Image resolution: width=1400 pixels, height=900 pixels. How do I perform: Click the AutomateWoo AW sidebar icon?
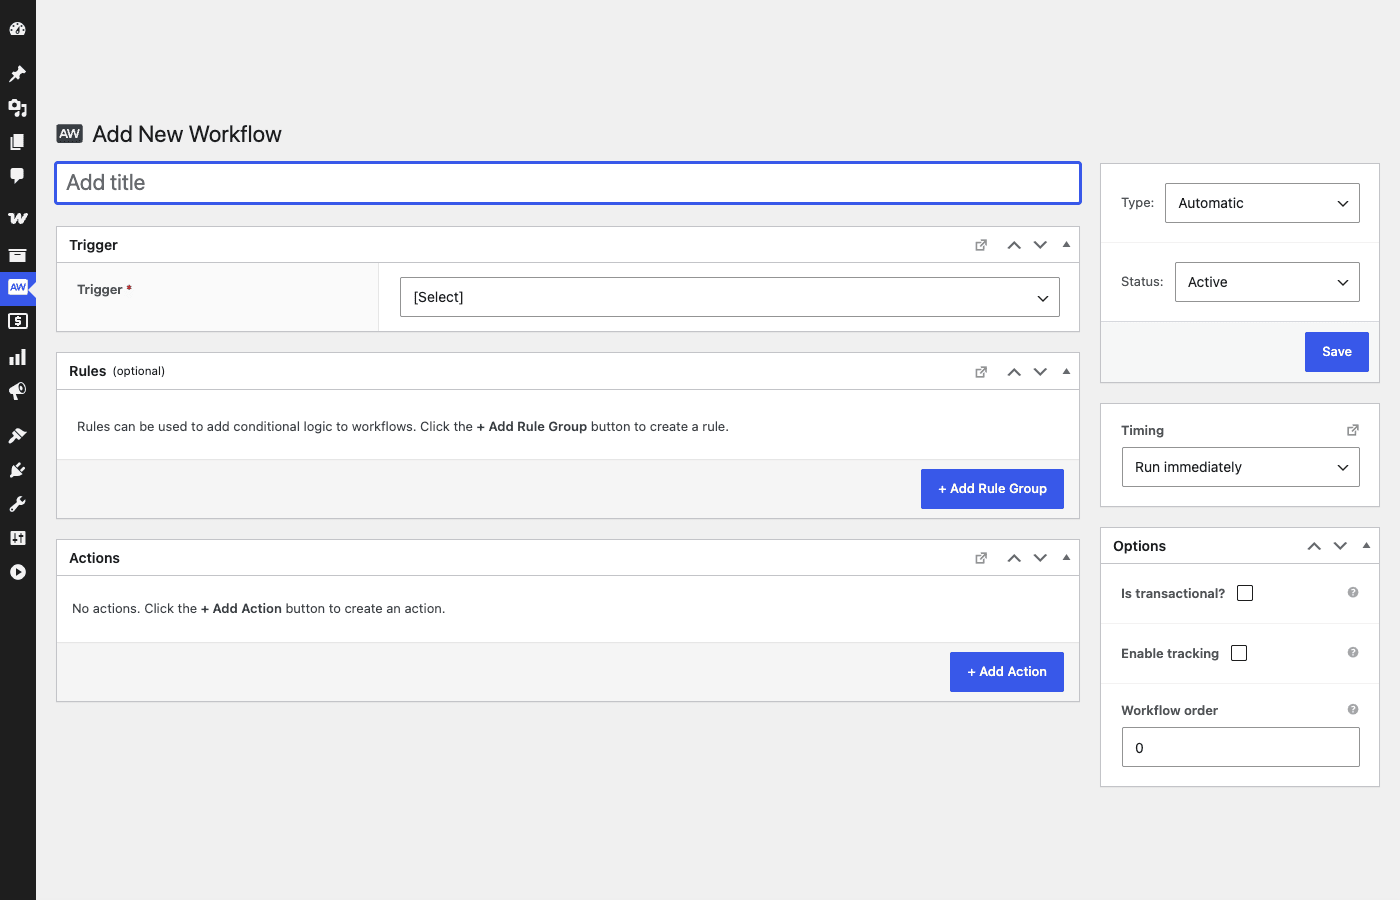pos(17,288)
